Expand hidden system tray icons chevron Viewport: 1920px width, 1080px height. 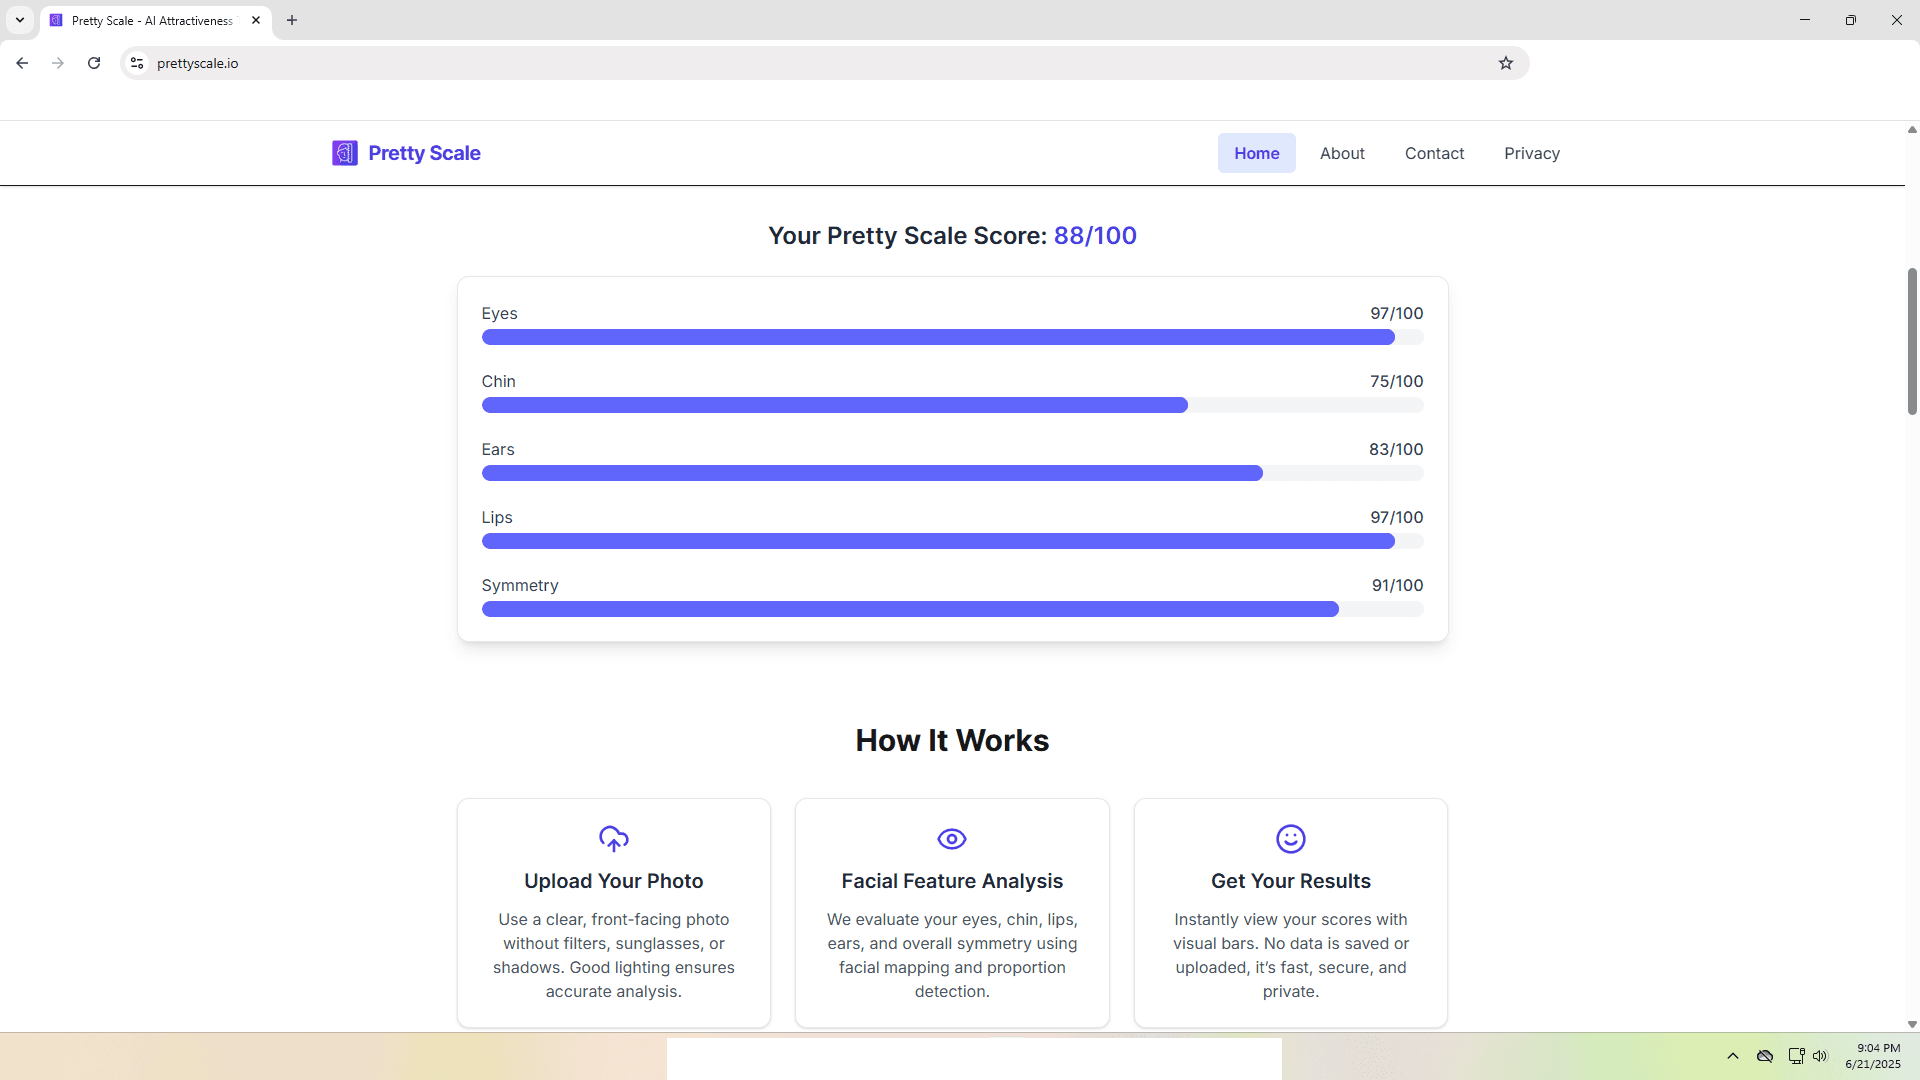pyautogui.click(x=1733, y=1056)
